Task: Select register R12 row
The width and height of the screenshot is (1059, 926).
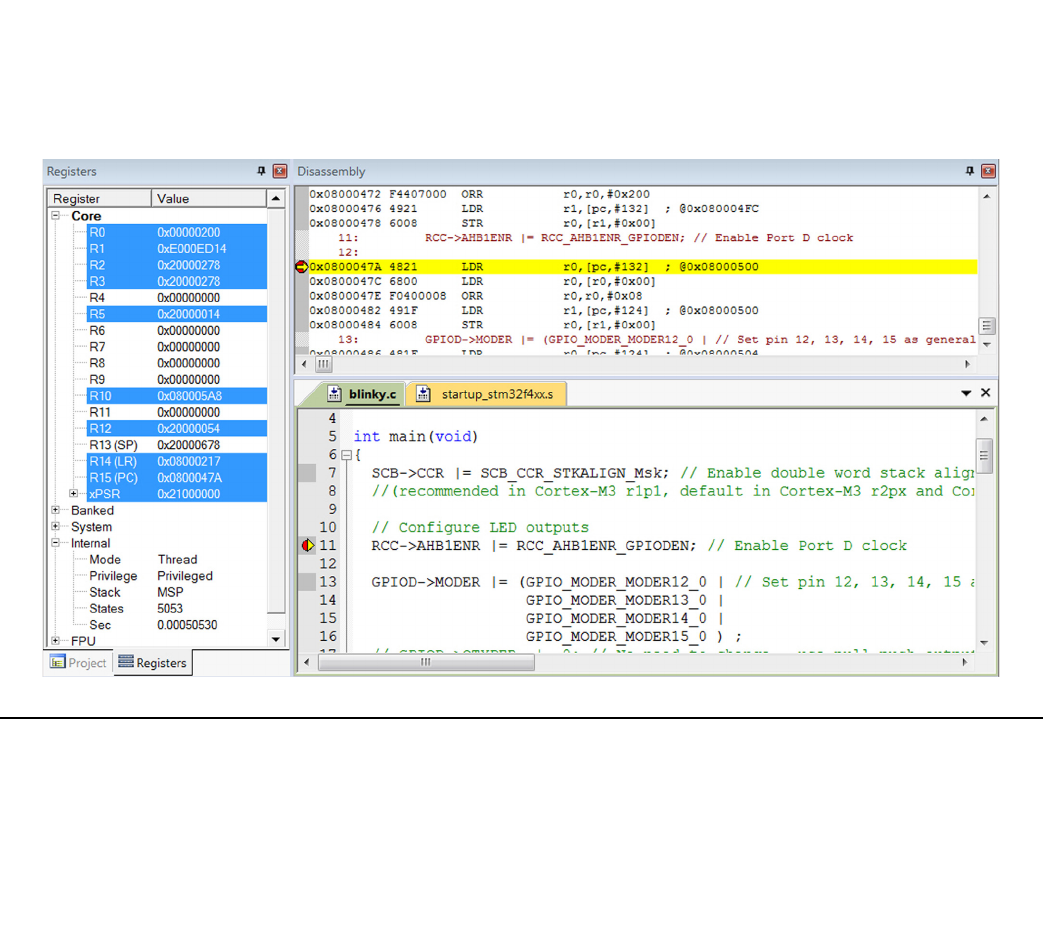Action: pyautogui.click(x=177, y=428)
